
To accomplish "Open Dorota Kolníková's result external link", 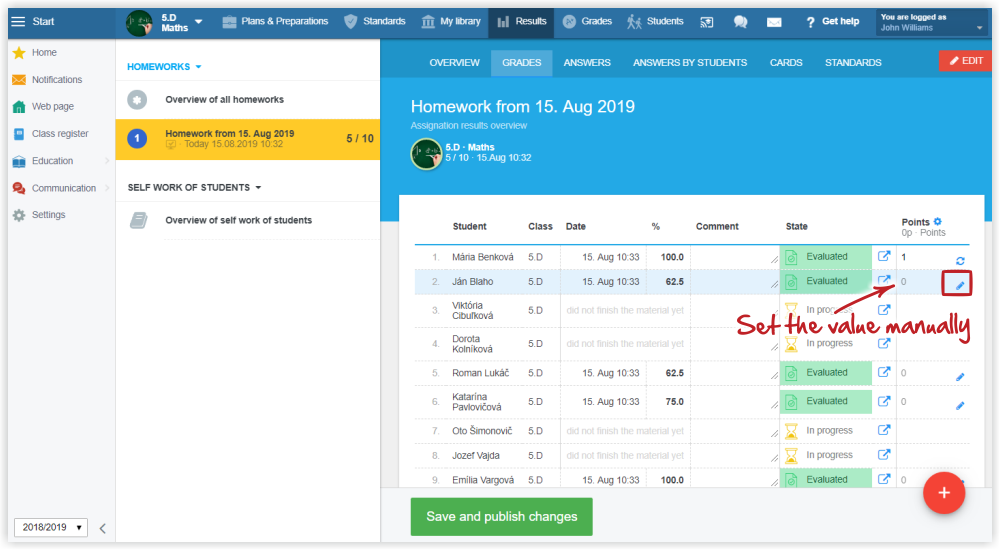I will 884,343.
